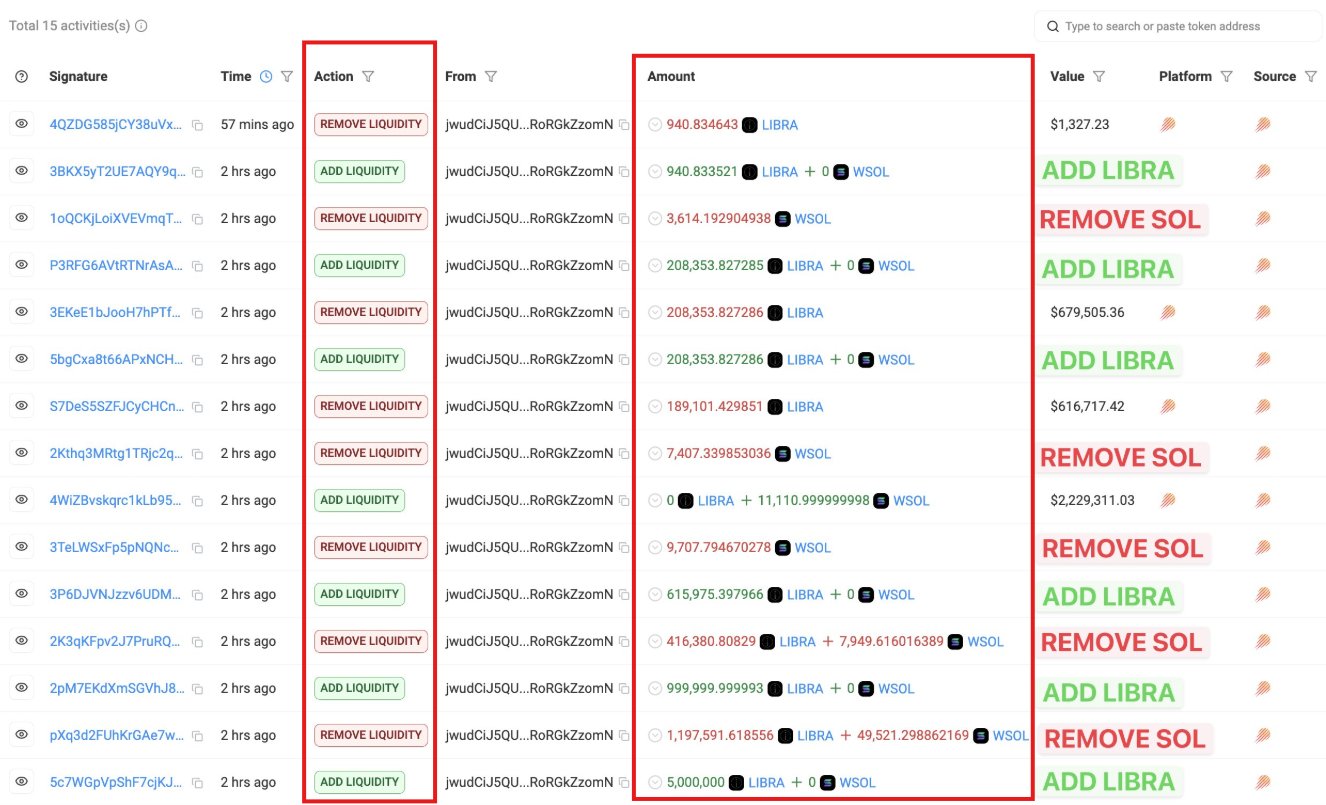Image resolution: width=1326 pixels, height=805 pixels.
Task: Open the Action column filter
Action: (x=367, y=77)
